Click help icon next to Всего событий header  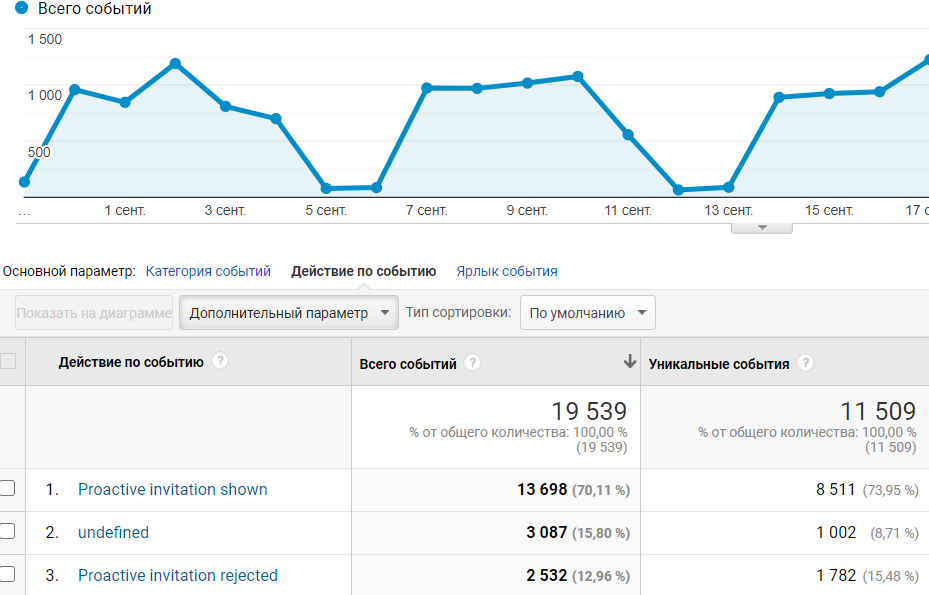473,364
